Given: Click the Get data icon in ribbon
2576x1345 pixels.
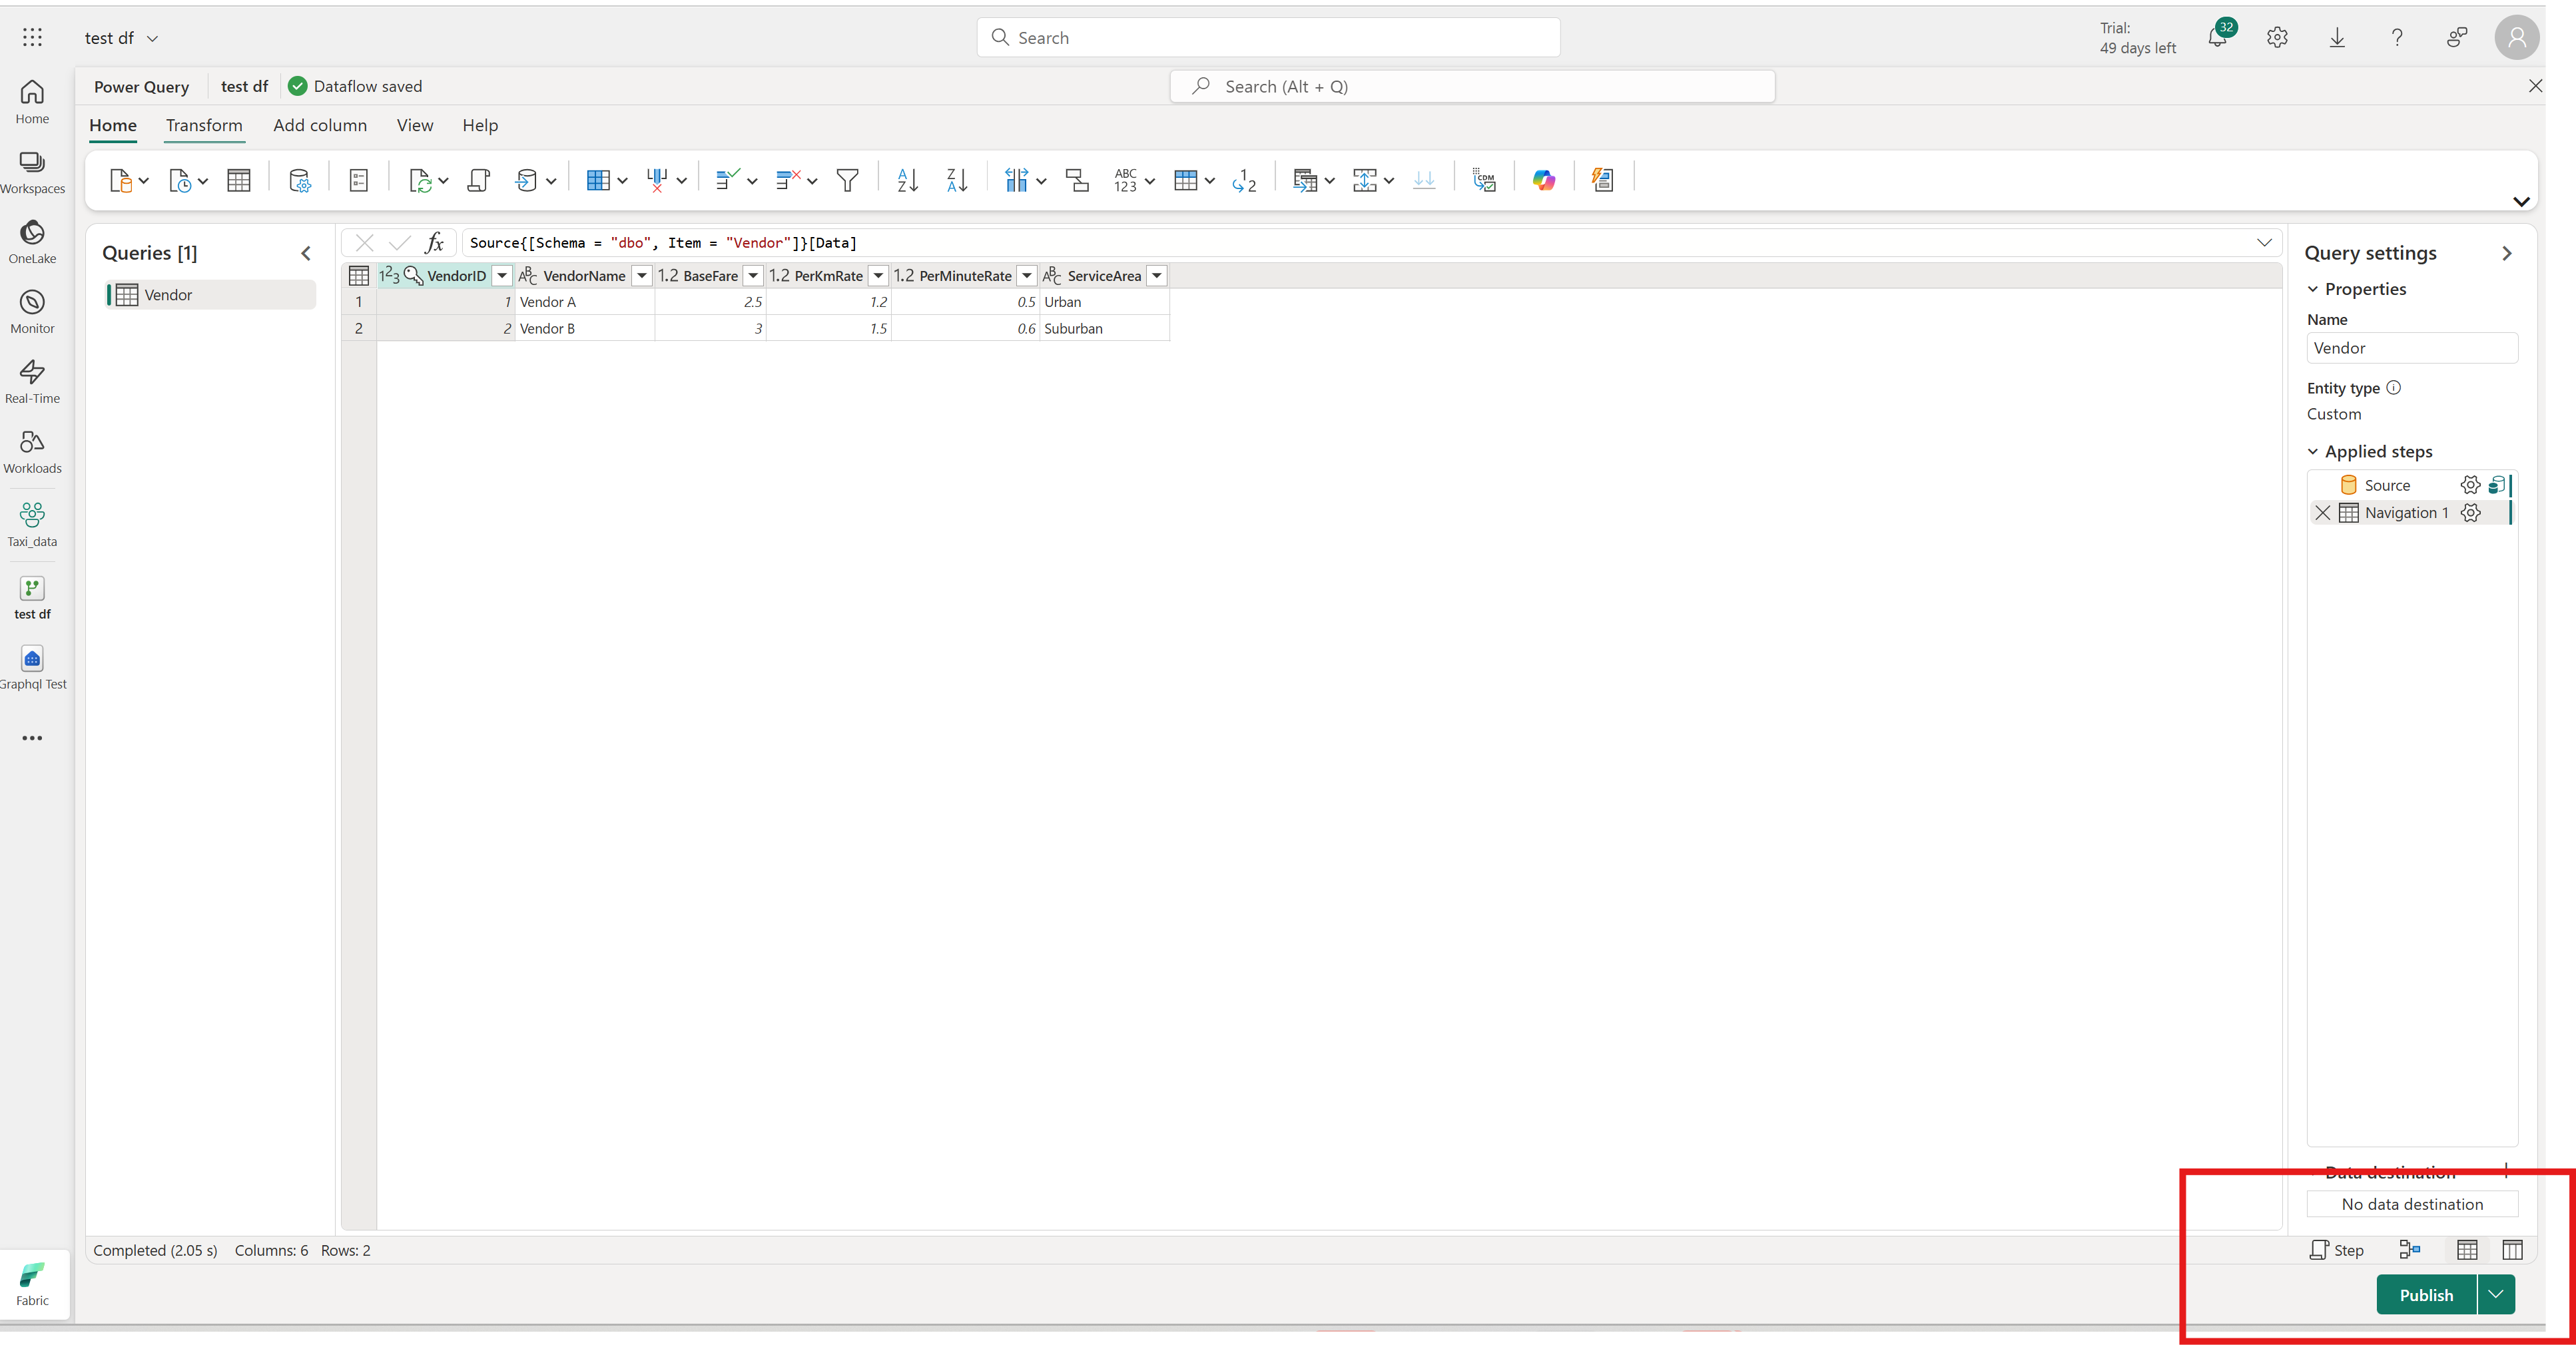Looking at the screenshot, I should (x=121, y=180).
